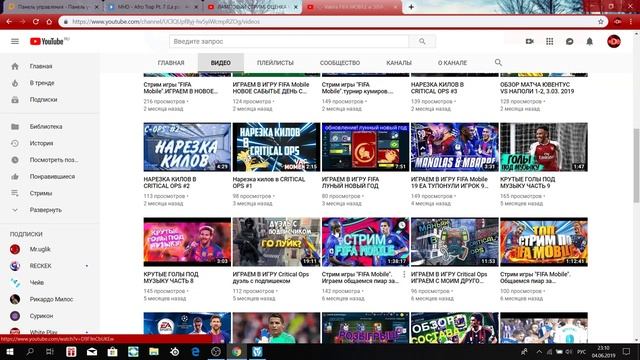Viewport: 640px width, 360px height.
Task: Open File Explorer from the taskbar
Action: tap(154, 351)
